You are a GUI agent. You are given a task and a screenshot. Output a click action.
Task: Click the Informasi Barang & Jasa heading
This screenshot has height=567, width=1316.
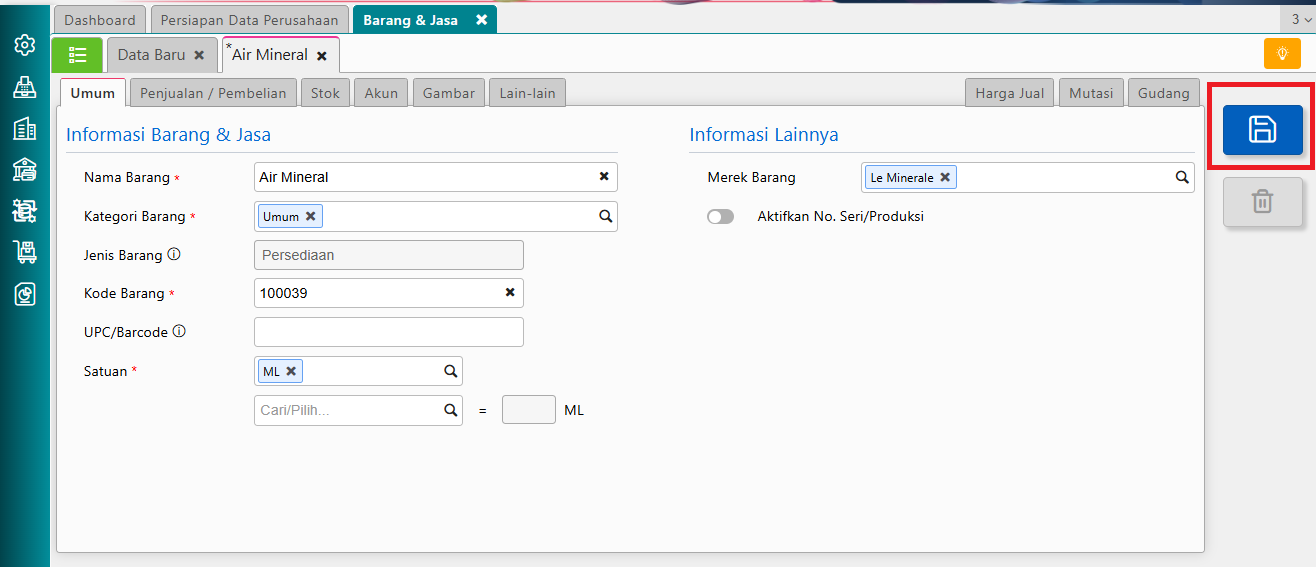coord(168,134)
